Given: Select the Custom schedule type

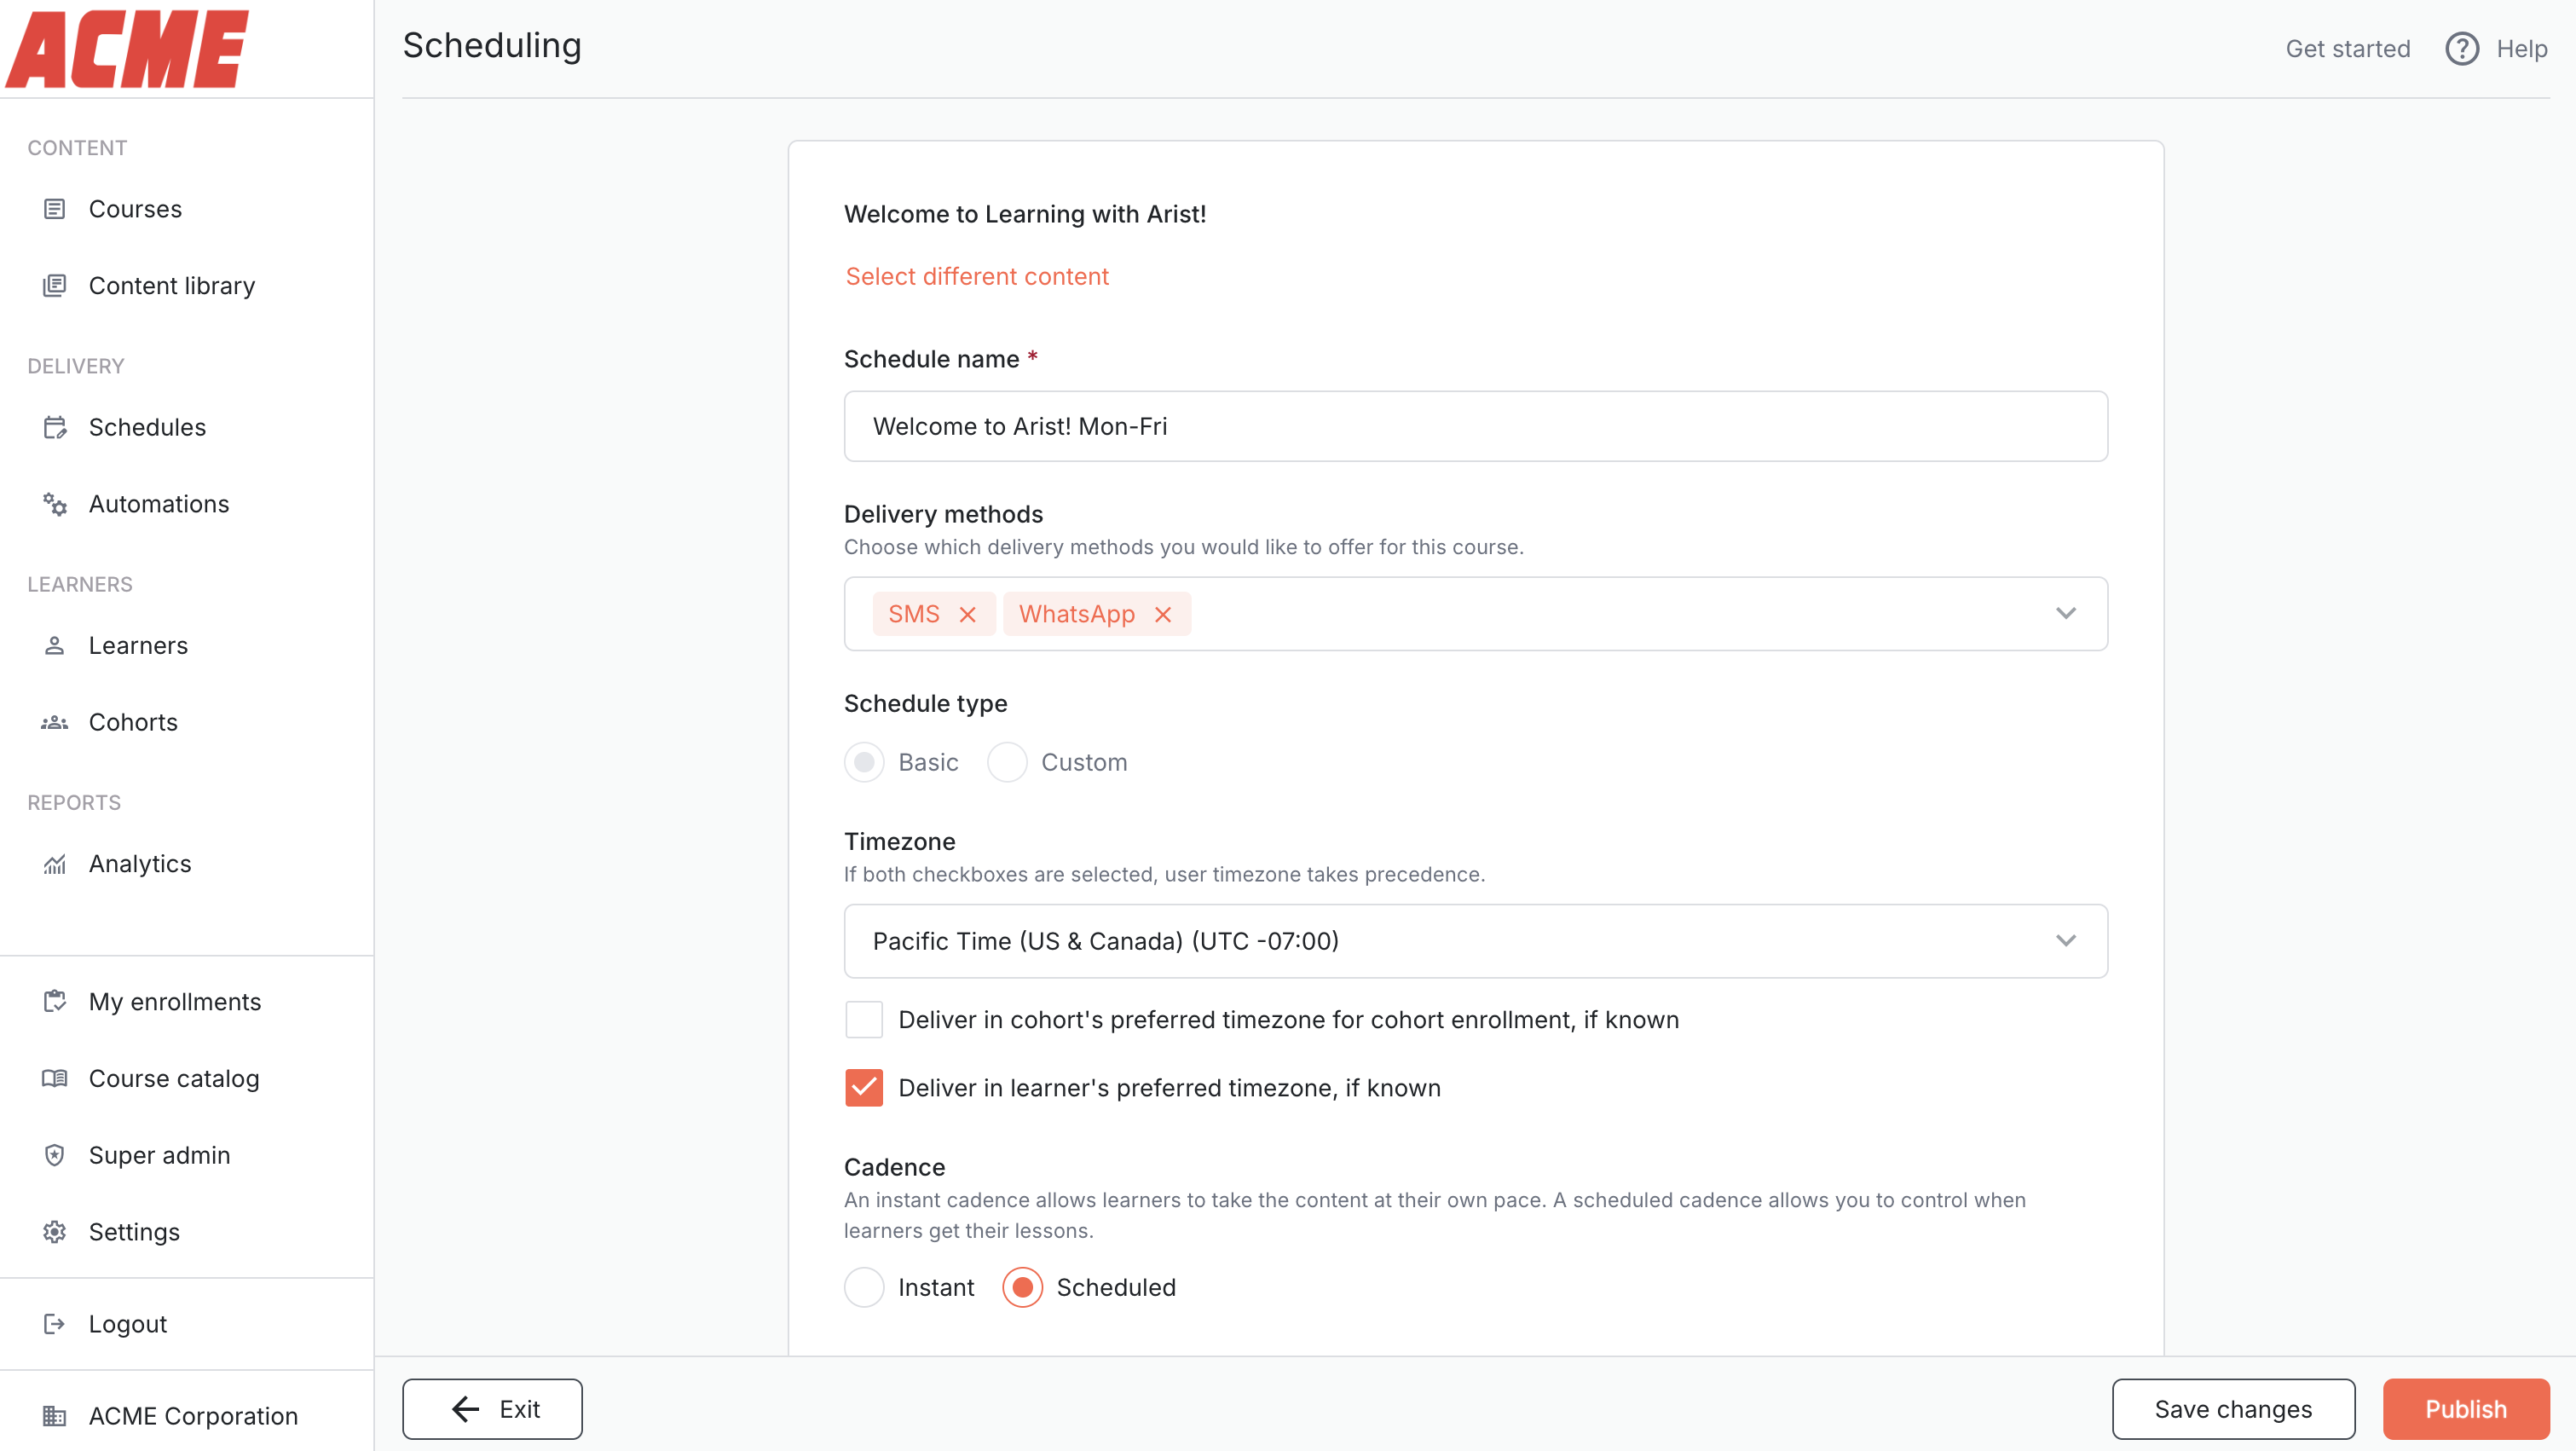Looking at the screenshot, I should pos(1007,762).
